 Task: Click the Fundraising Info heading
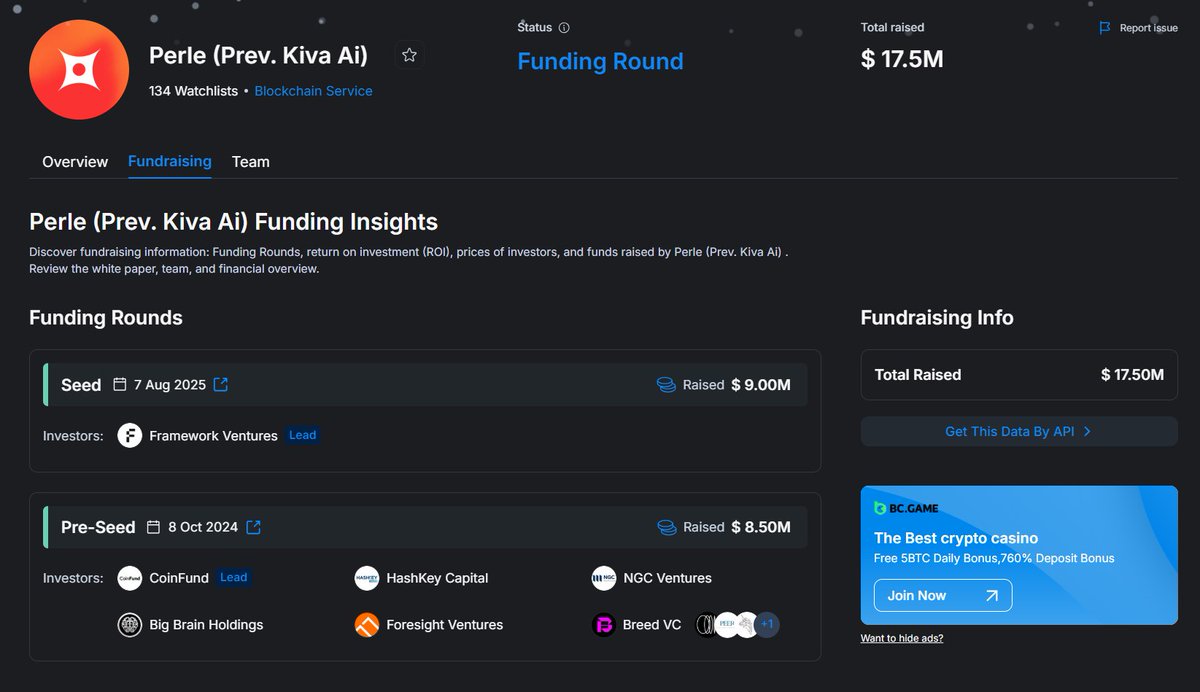[x=937, y=318]
